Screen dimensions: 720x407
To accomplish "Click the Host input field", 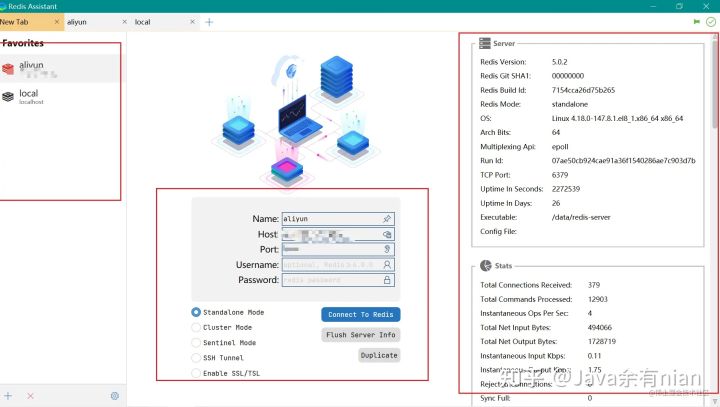I will point(338,234).
